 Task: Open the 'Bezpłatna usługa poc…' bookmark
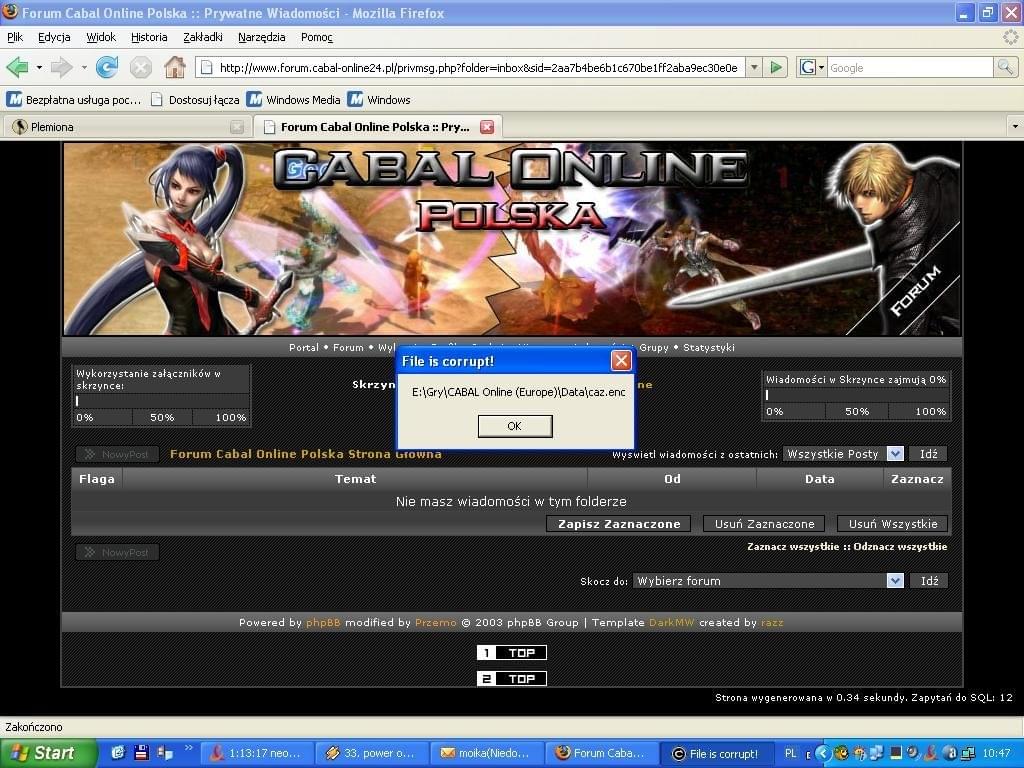coord(74,100)
